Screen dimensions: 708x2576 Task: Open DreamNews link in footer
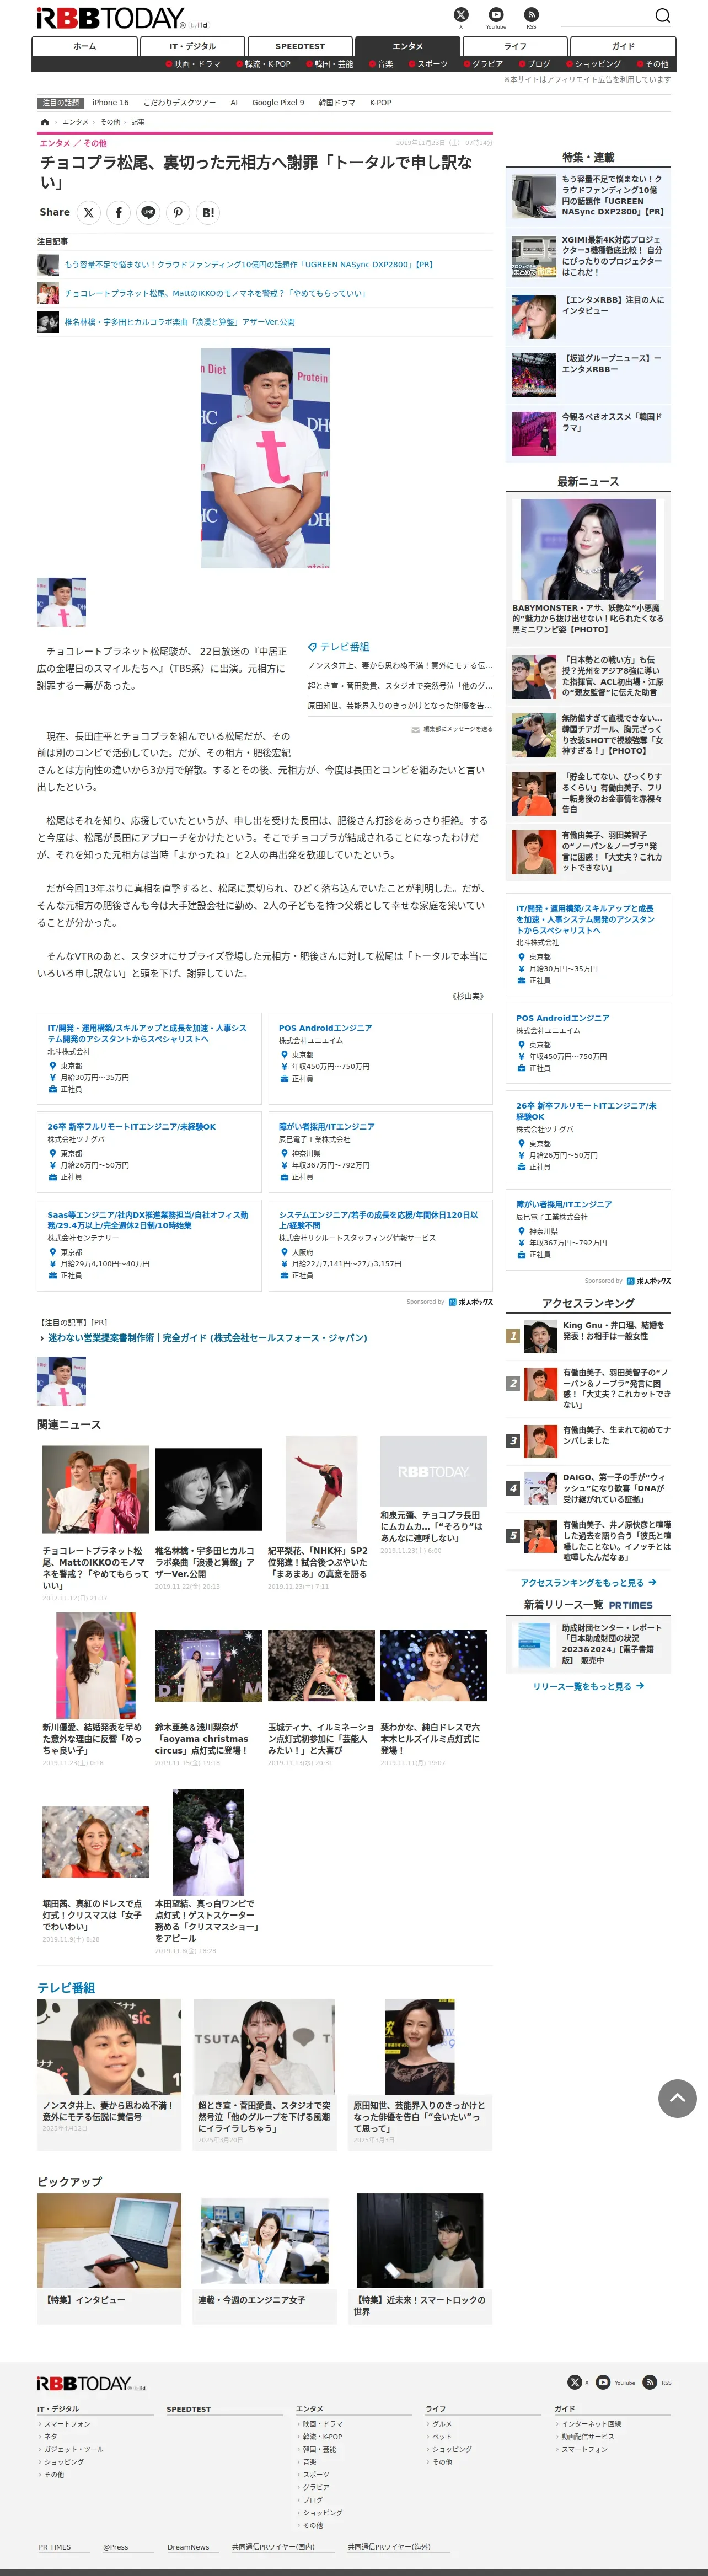tap(188, 2547)
